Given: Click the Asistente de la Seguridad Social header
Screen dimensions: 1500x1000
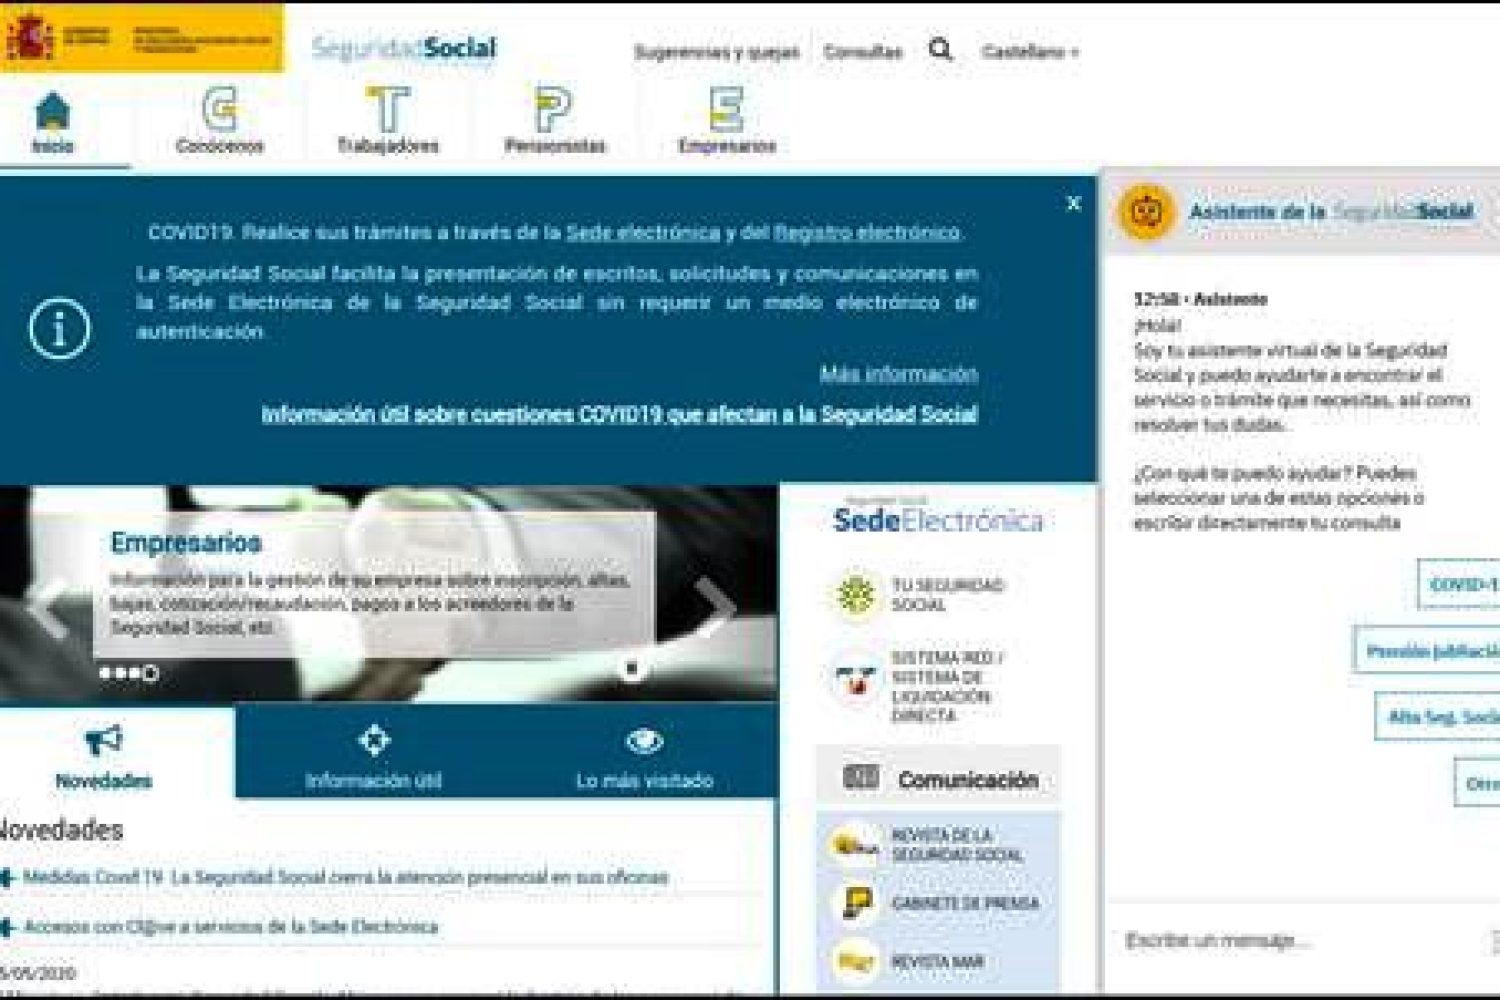Looking at the screenshot, I should coord(1331,211).
